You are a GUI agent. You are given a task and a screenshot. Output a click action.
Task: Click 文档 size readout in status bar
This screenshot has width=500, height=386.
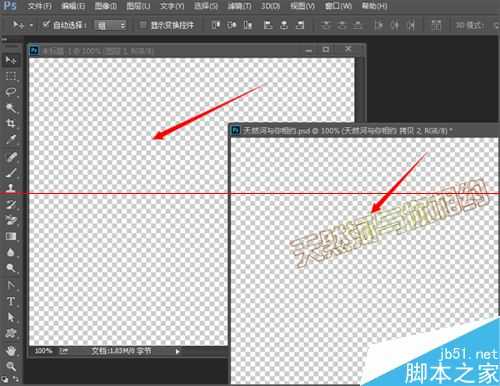[x=121, y=351]
